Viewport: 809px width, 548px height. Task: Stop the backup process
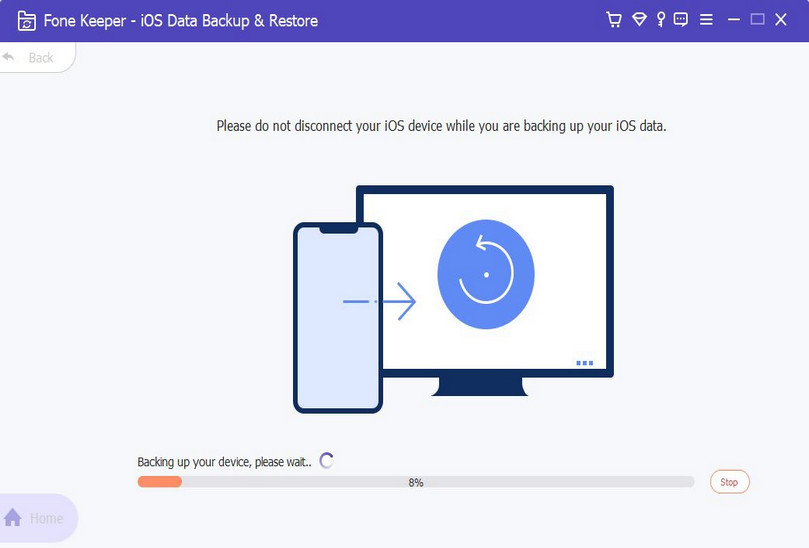pyautogui.click(x=729, y=482)
